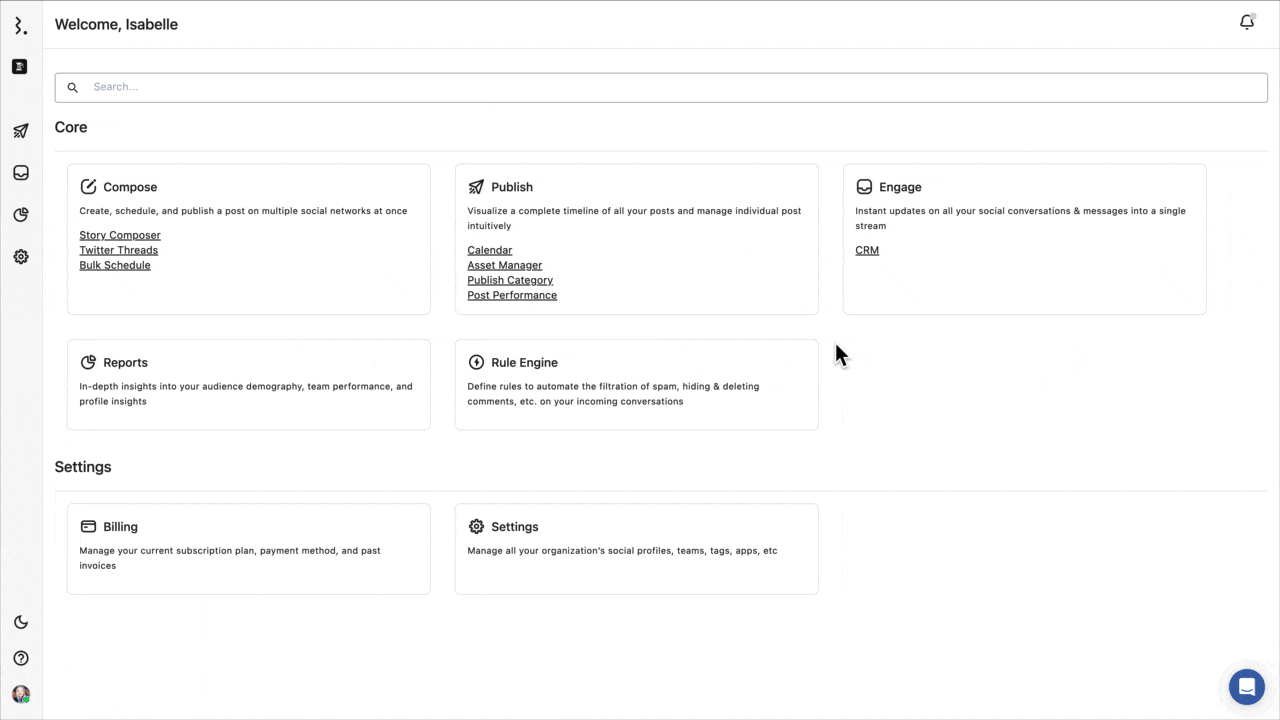
Task: Open the Billing card
Action: (248, 548)
